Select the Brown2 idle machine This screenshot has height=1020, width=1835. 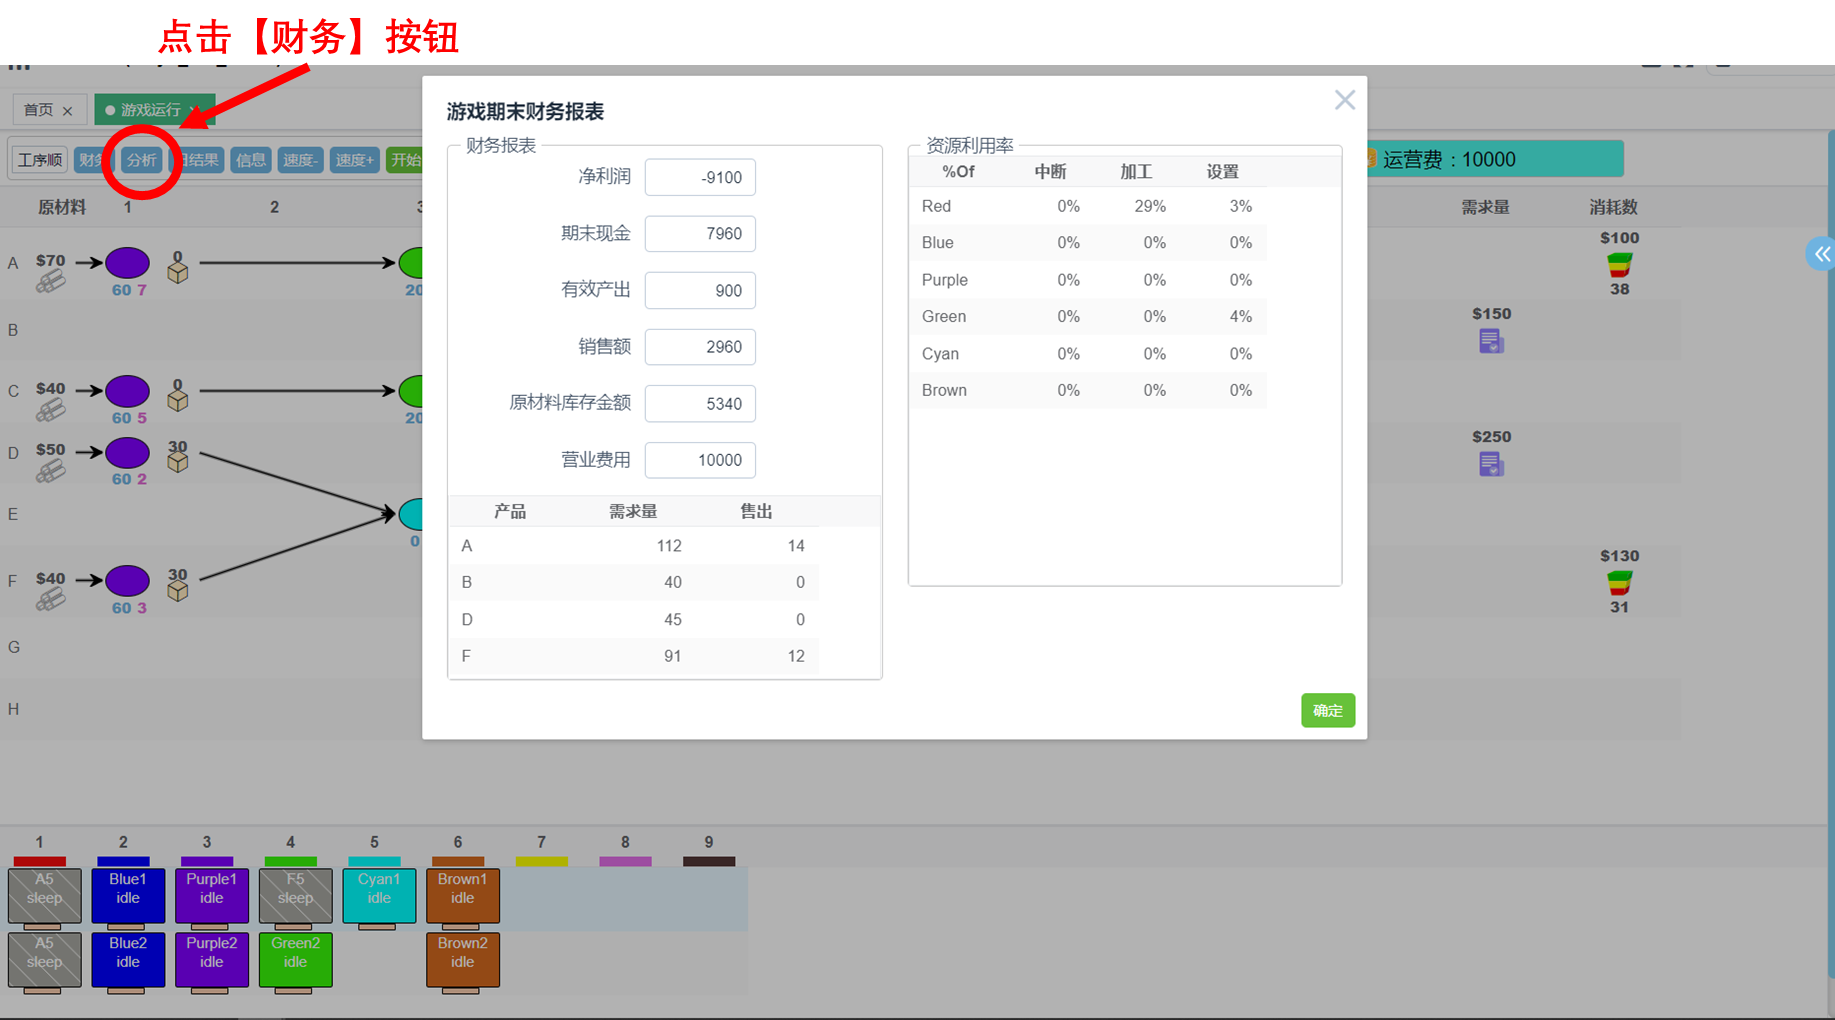tap(463, 959)
